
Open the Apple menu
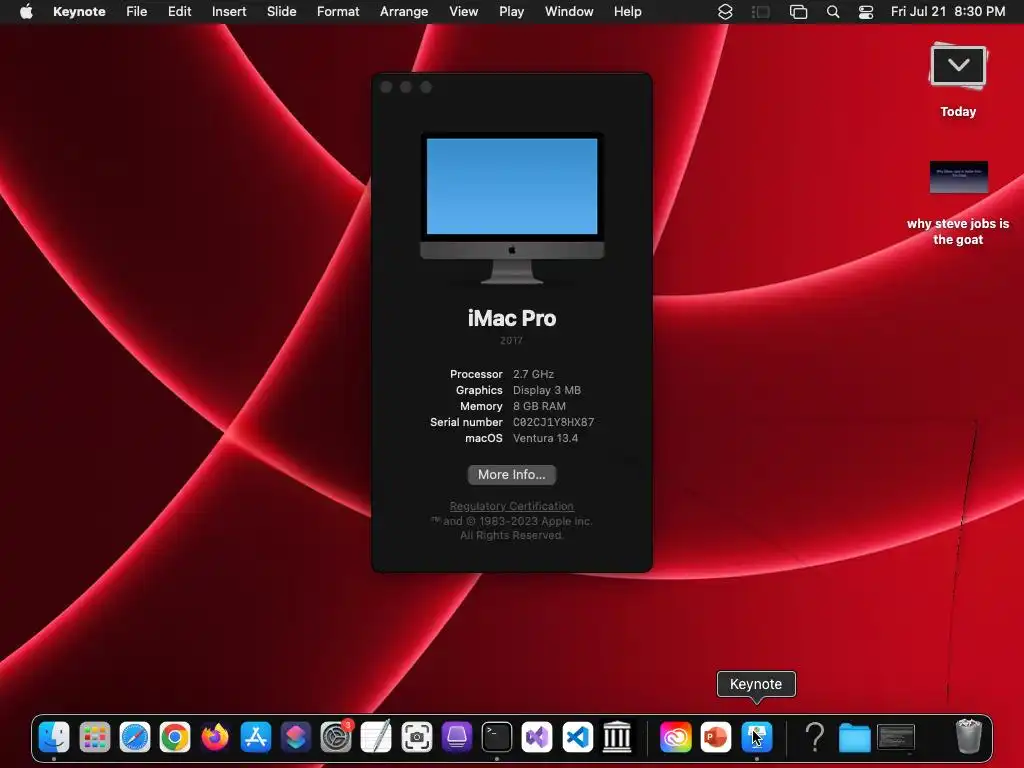pos(26,11)
